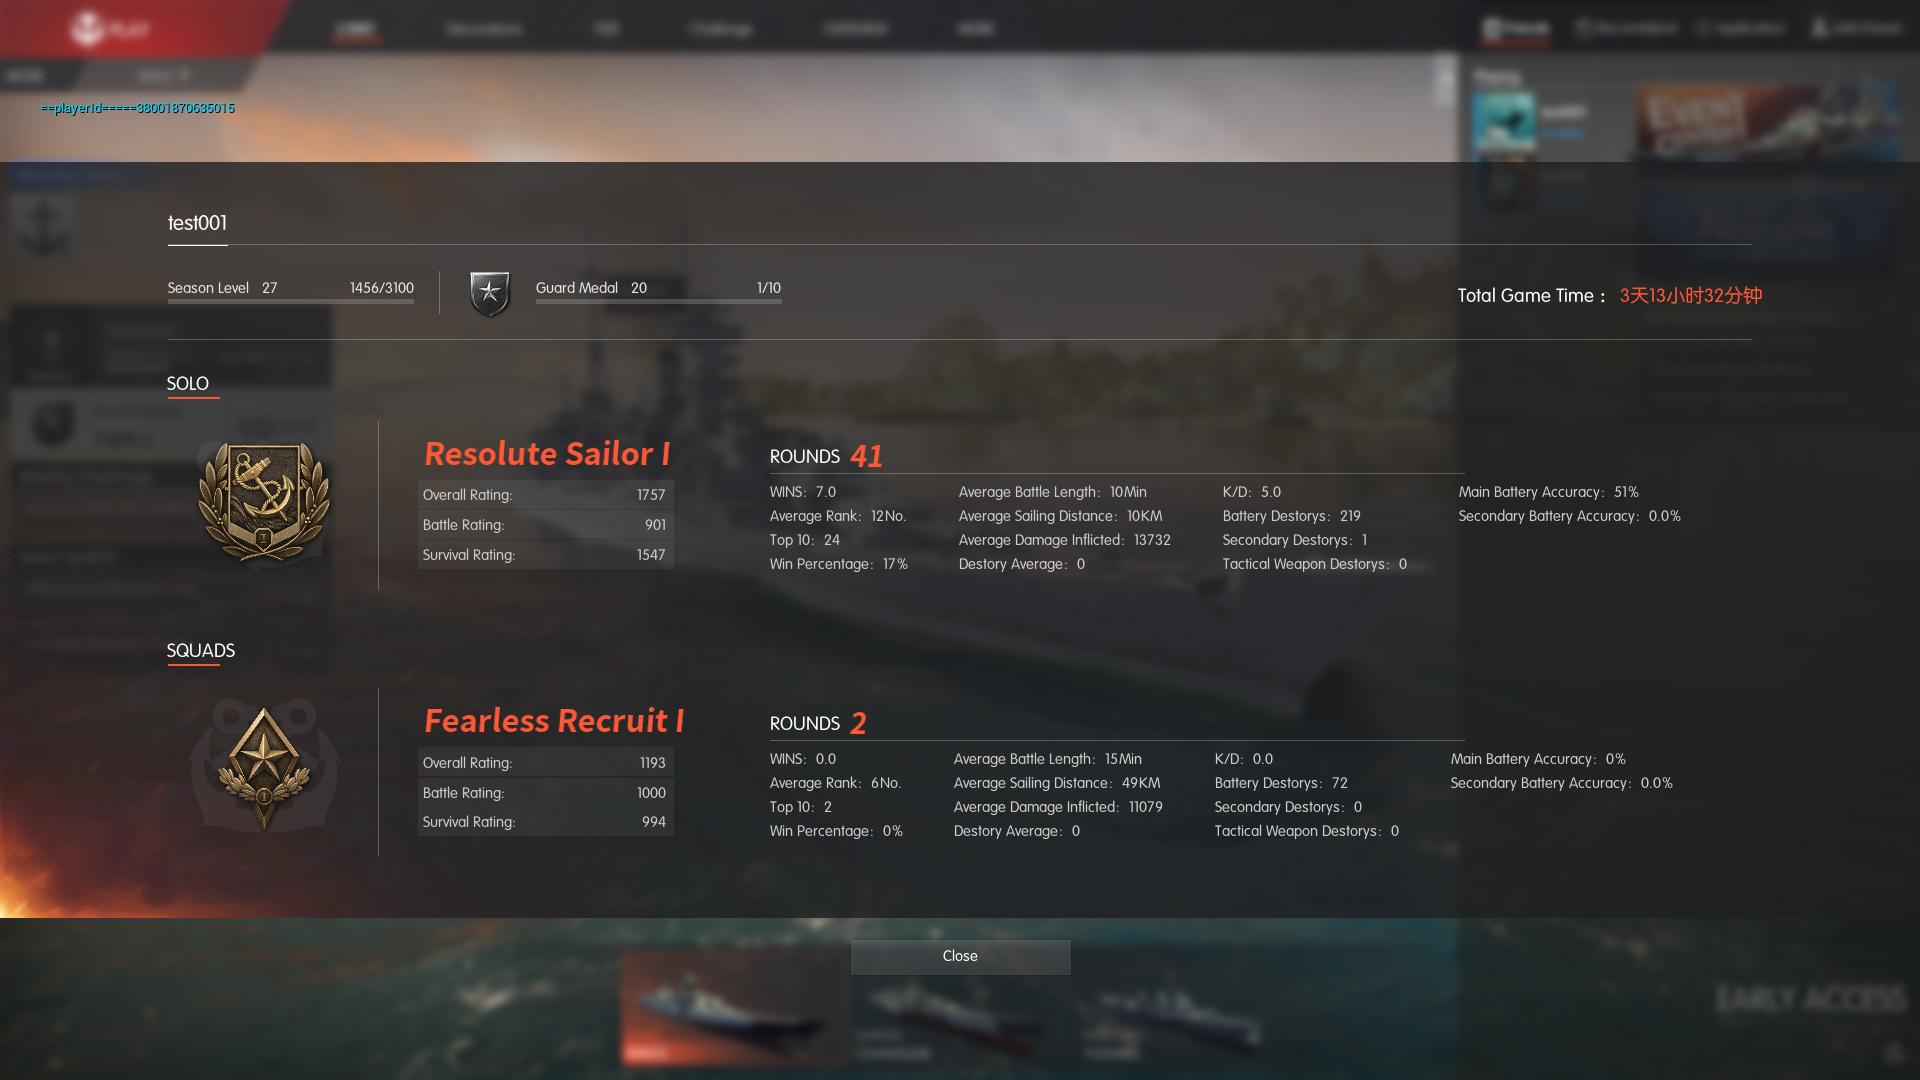
Task: Click SOLO K/D 5.0 stat
Action: coord(1252,492)
